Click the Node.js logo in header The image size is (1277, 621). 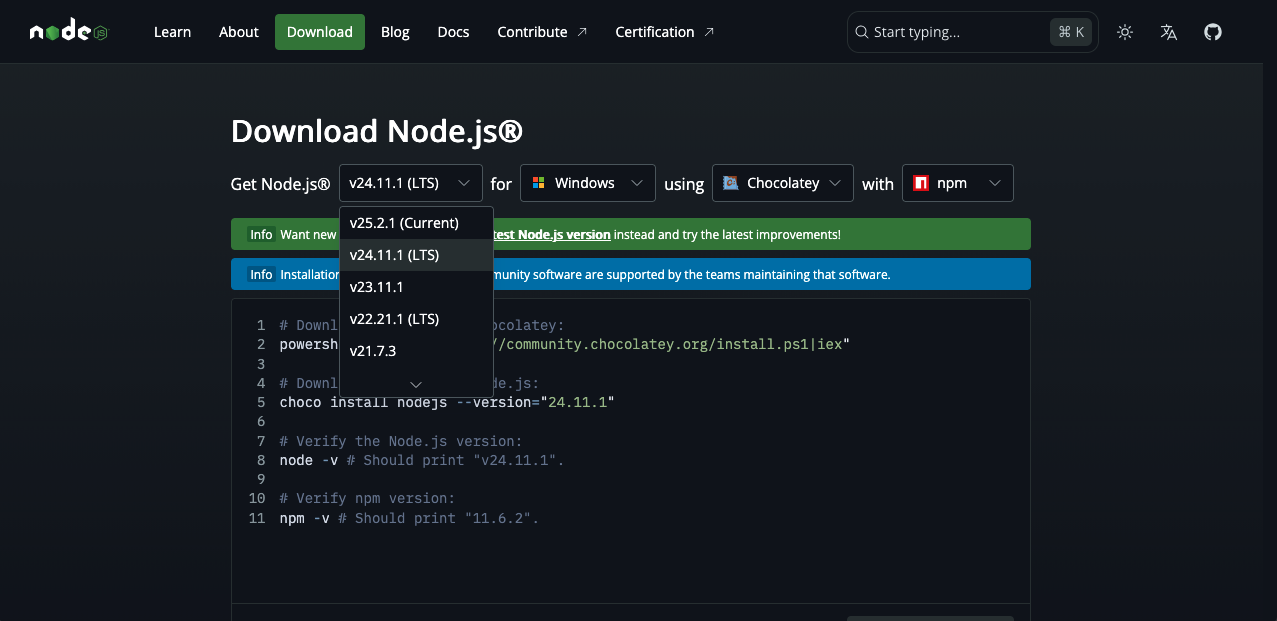[x=68, y=32]
